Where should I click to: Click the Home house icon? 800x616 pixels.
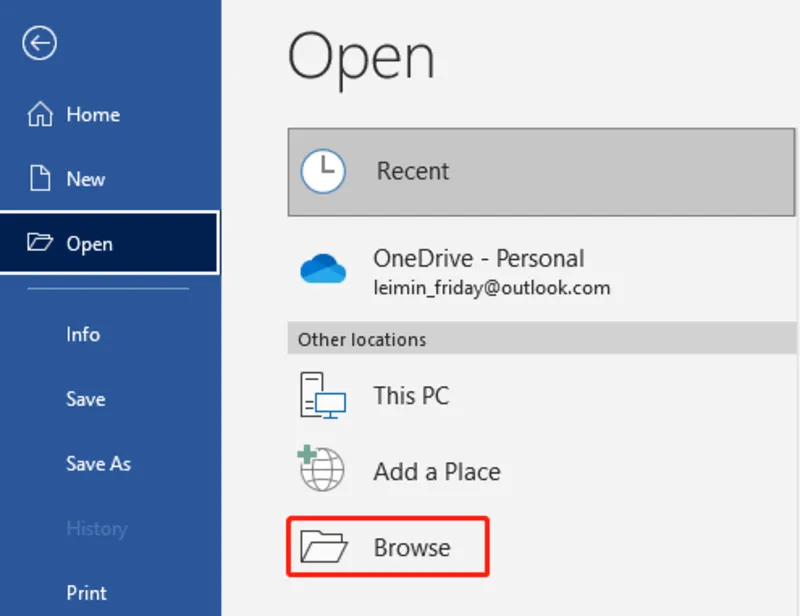click(40, 115)
